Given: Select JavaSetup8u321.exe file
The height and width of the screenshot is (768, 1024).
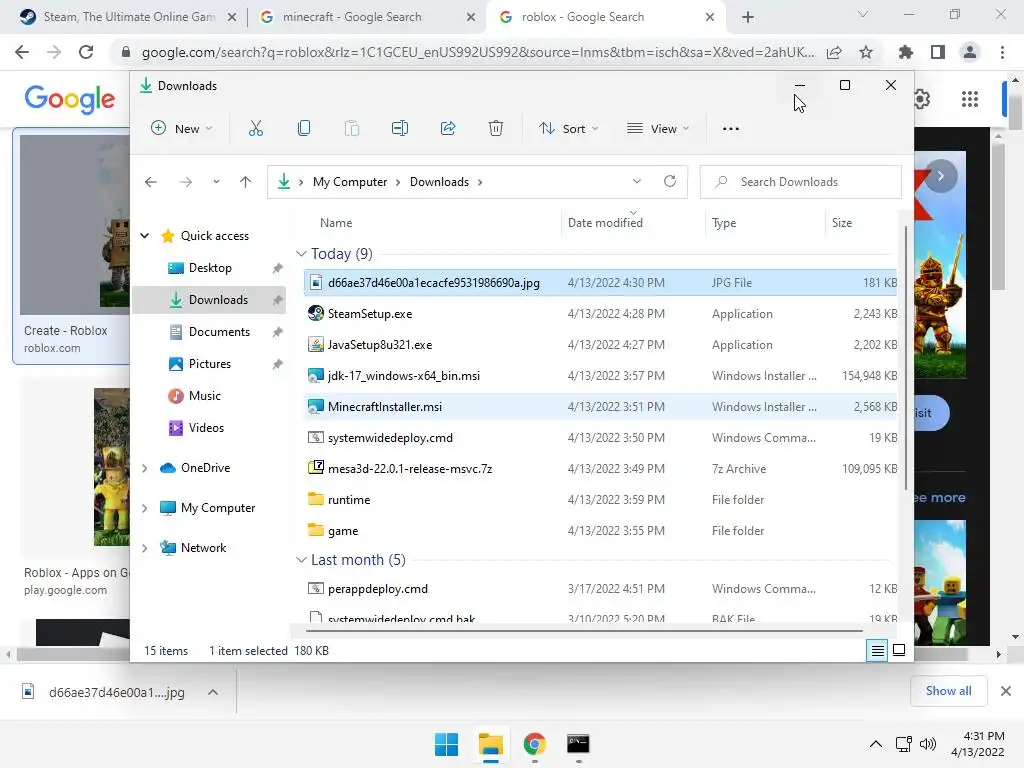Looking at the screenshot, I should [x=600, y=345].
